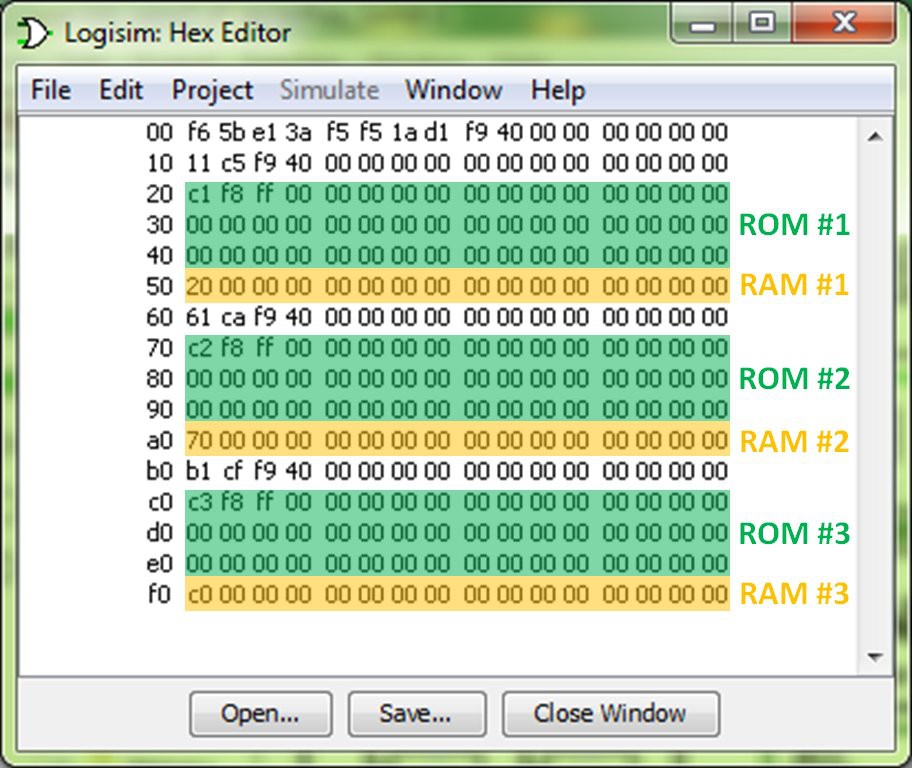Click the address label 00

tap(159, 133)
